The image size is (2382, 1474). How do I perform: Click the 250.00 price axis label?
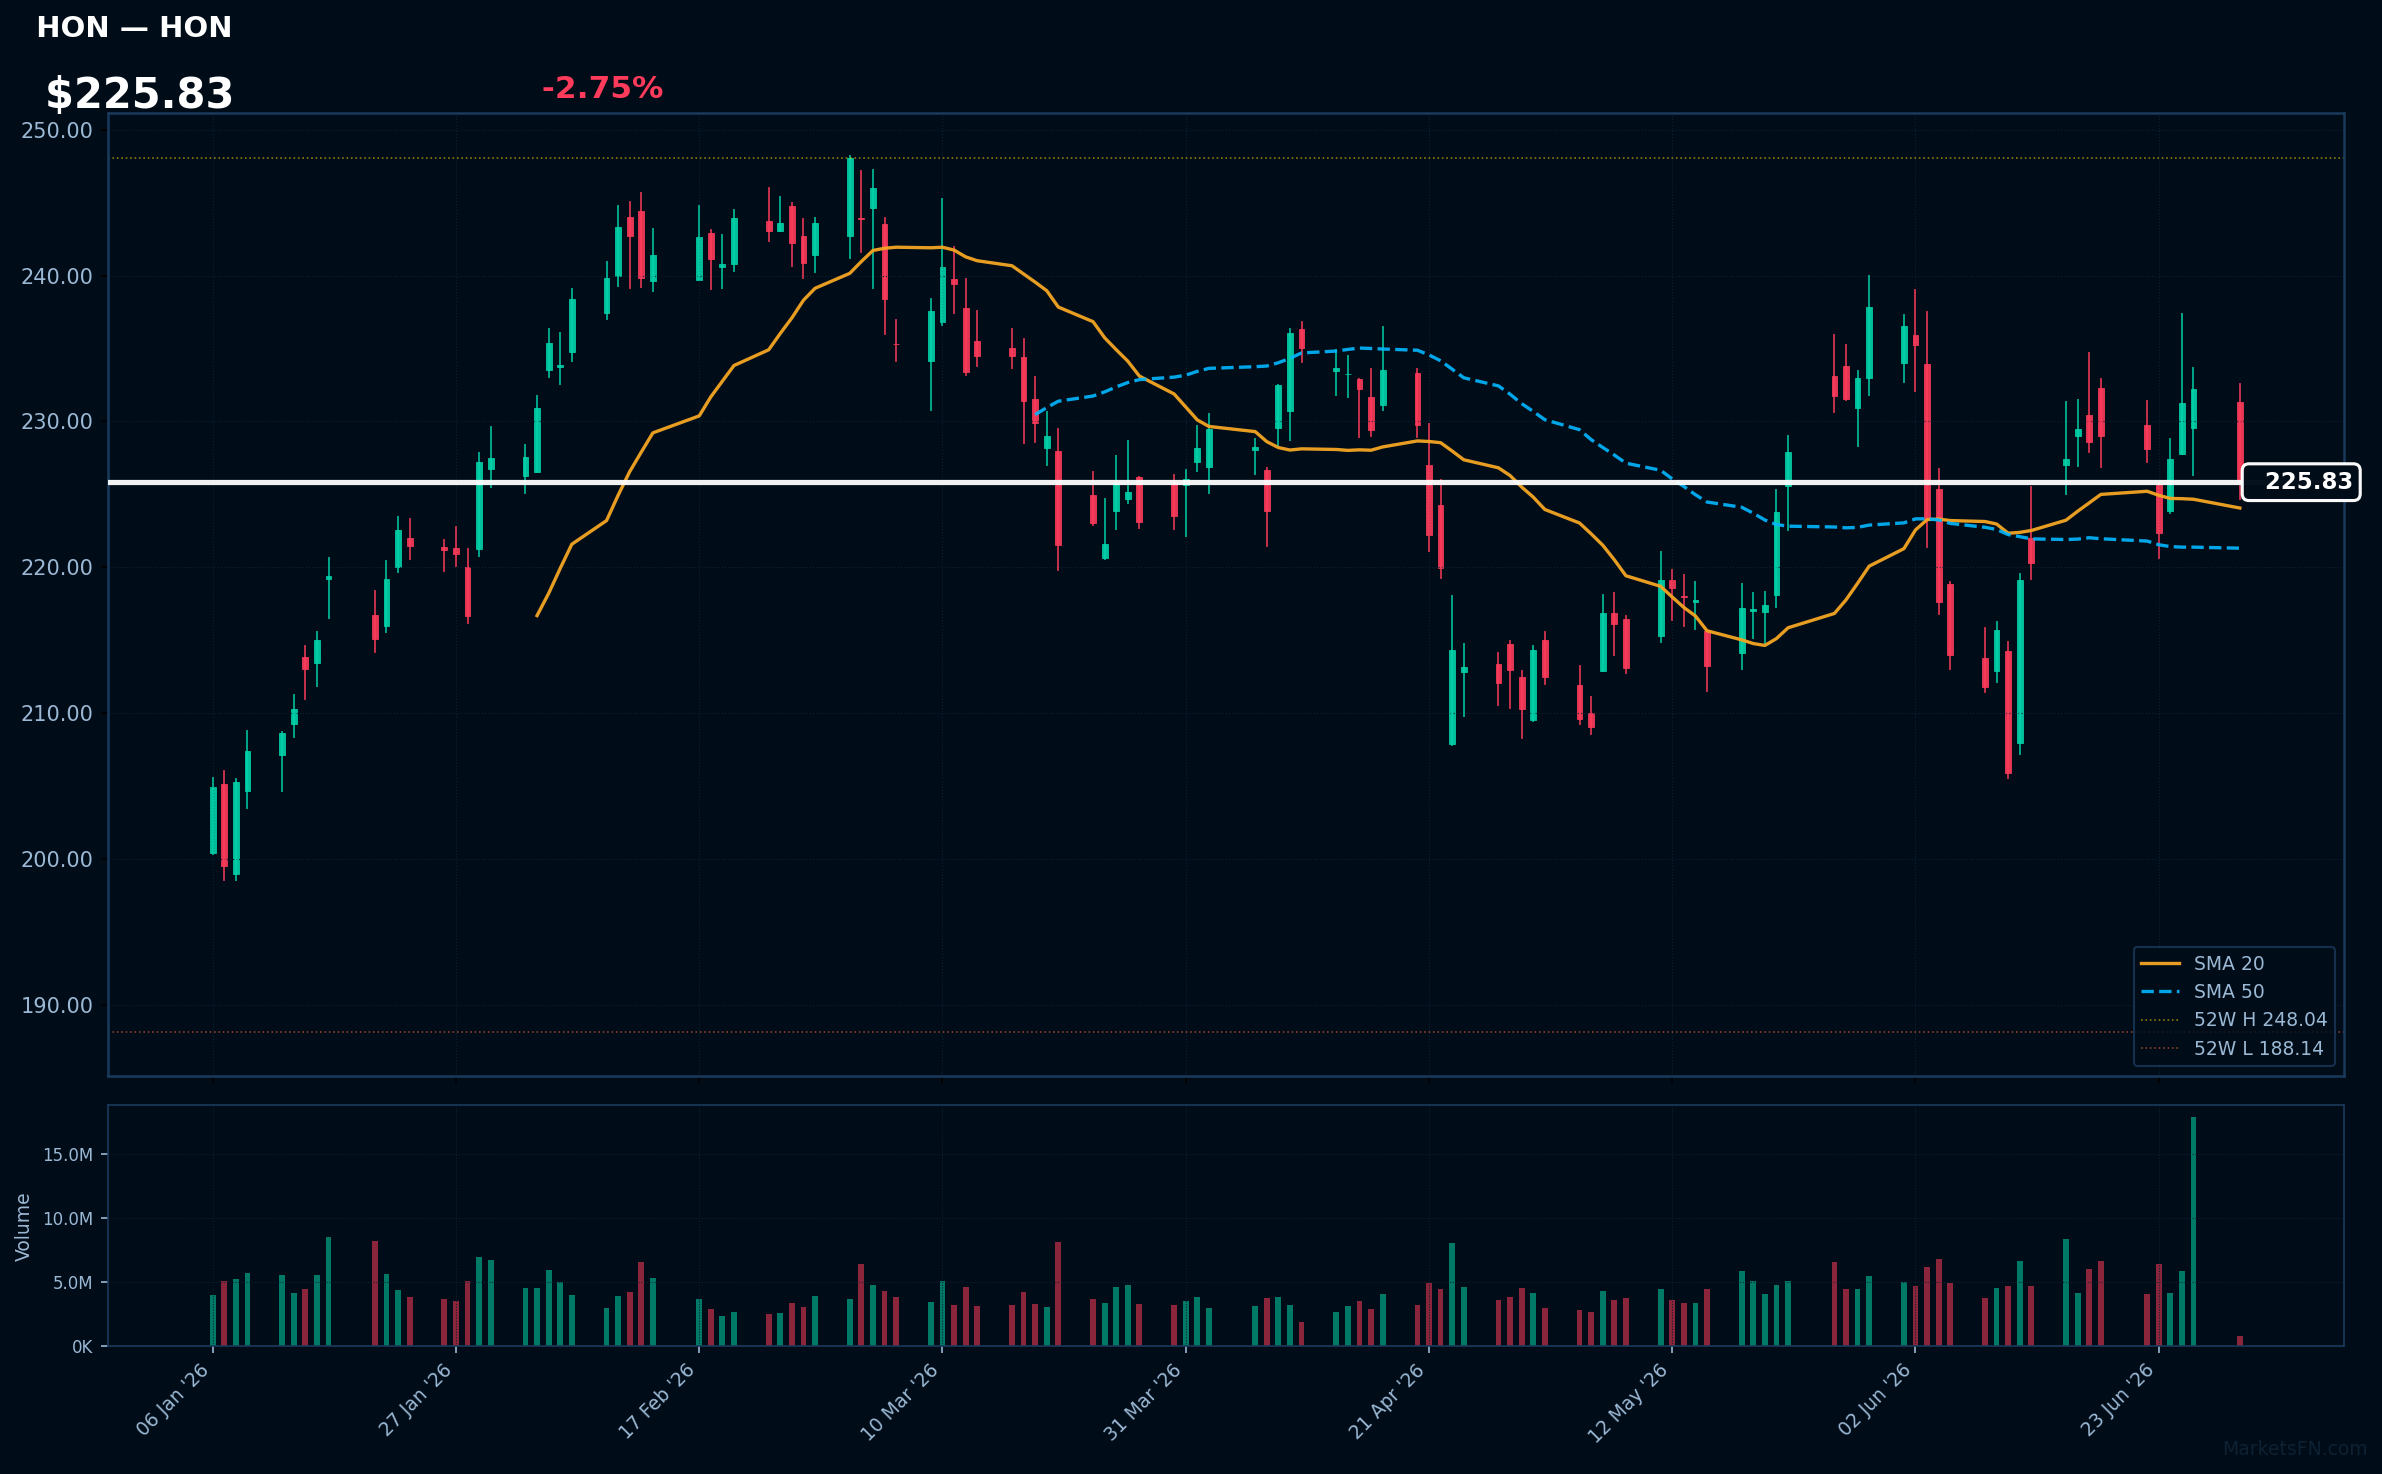57,131
